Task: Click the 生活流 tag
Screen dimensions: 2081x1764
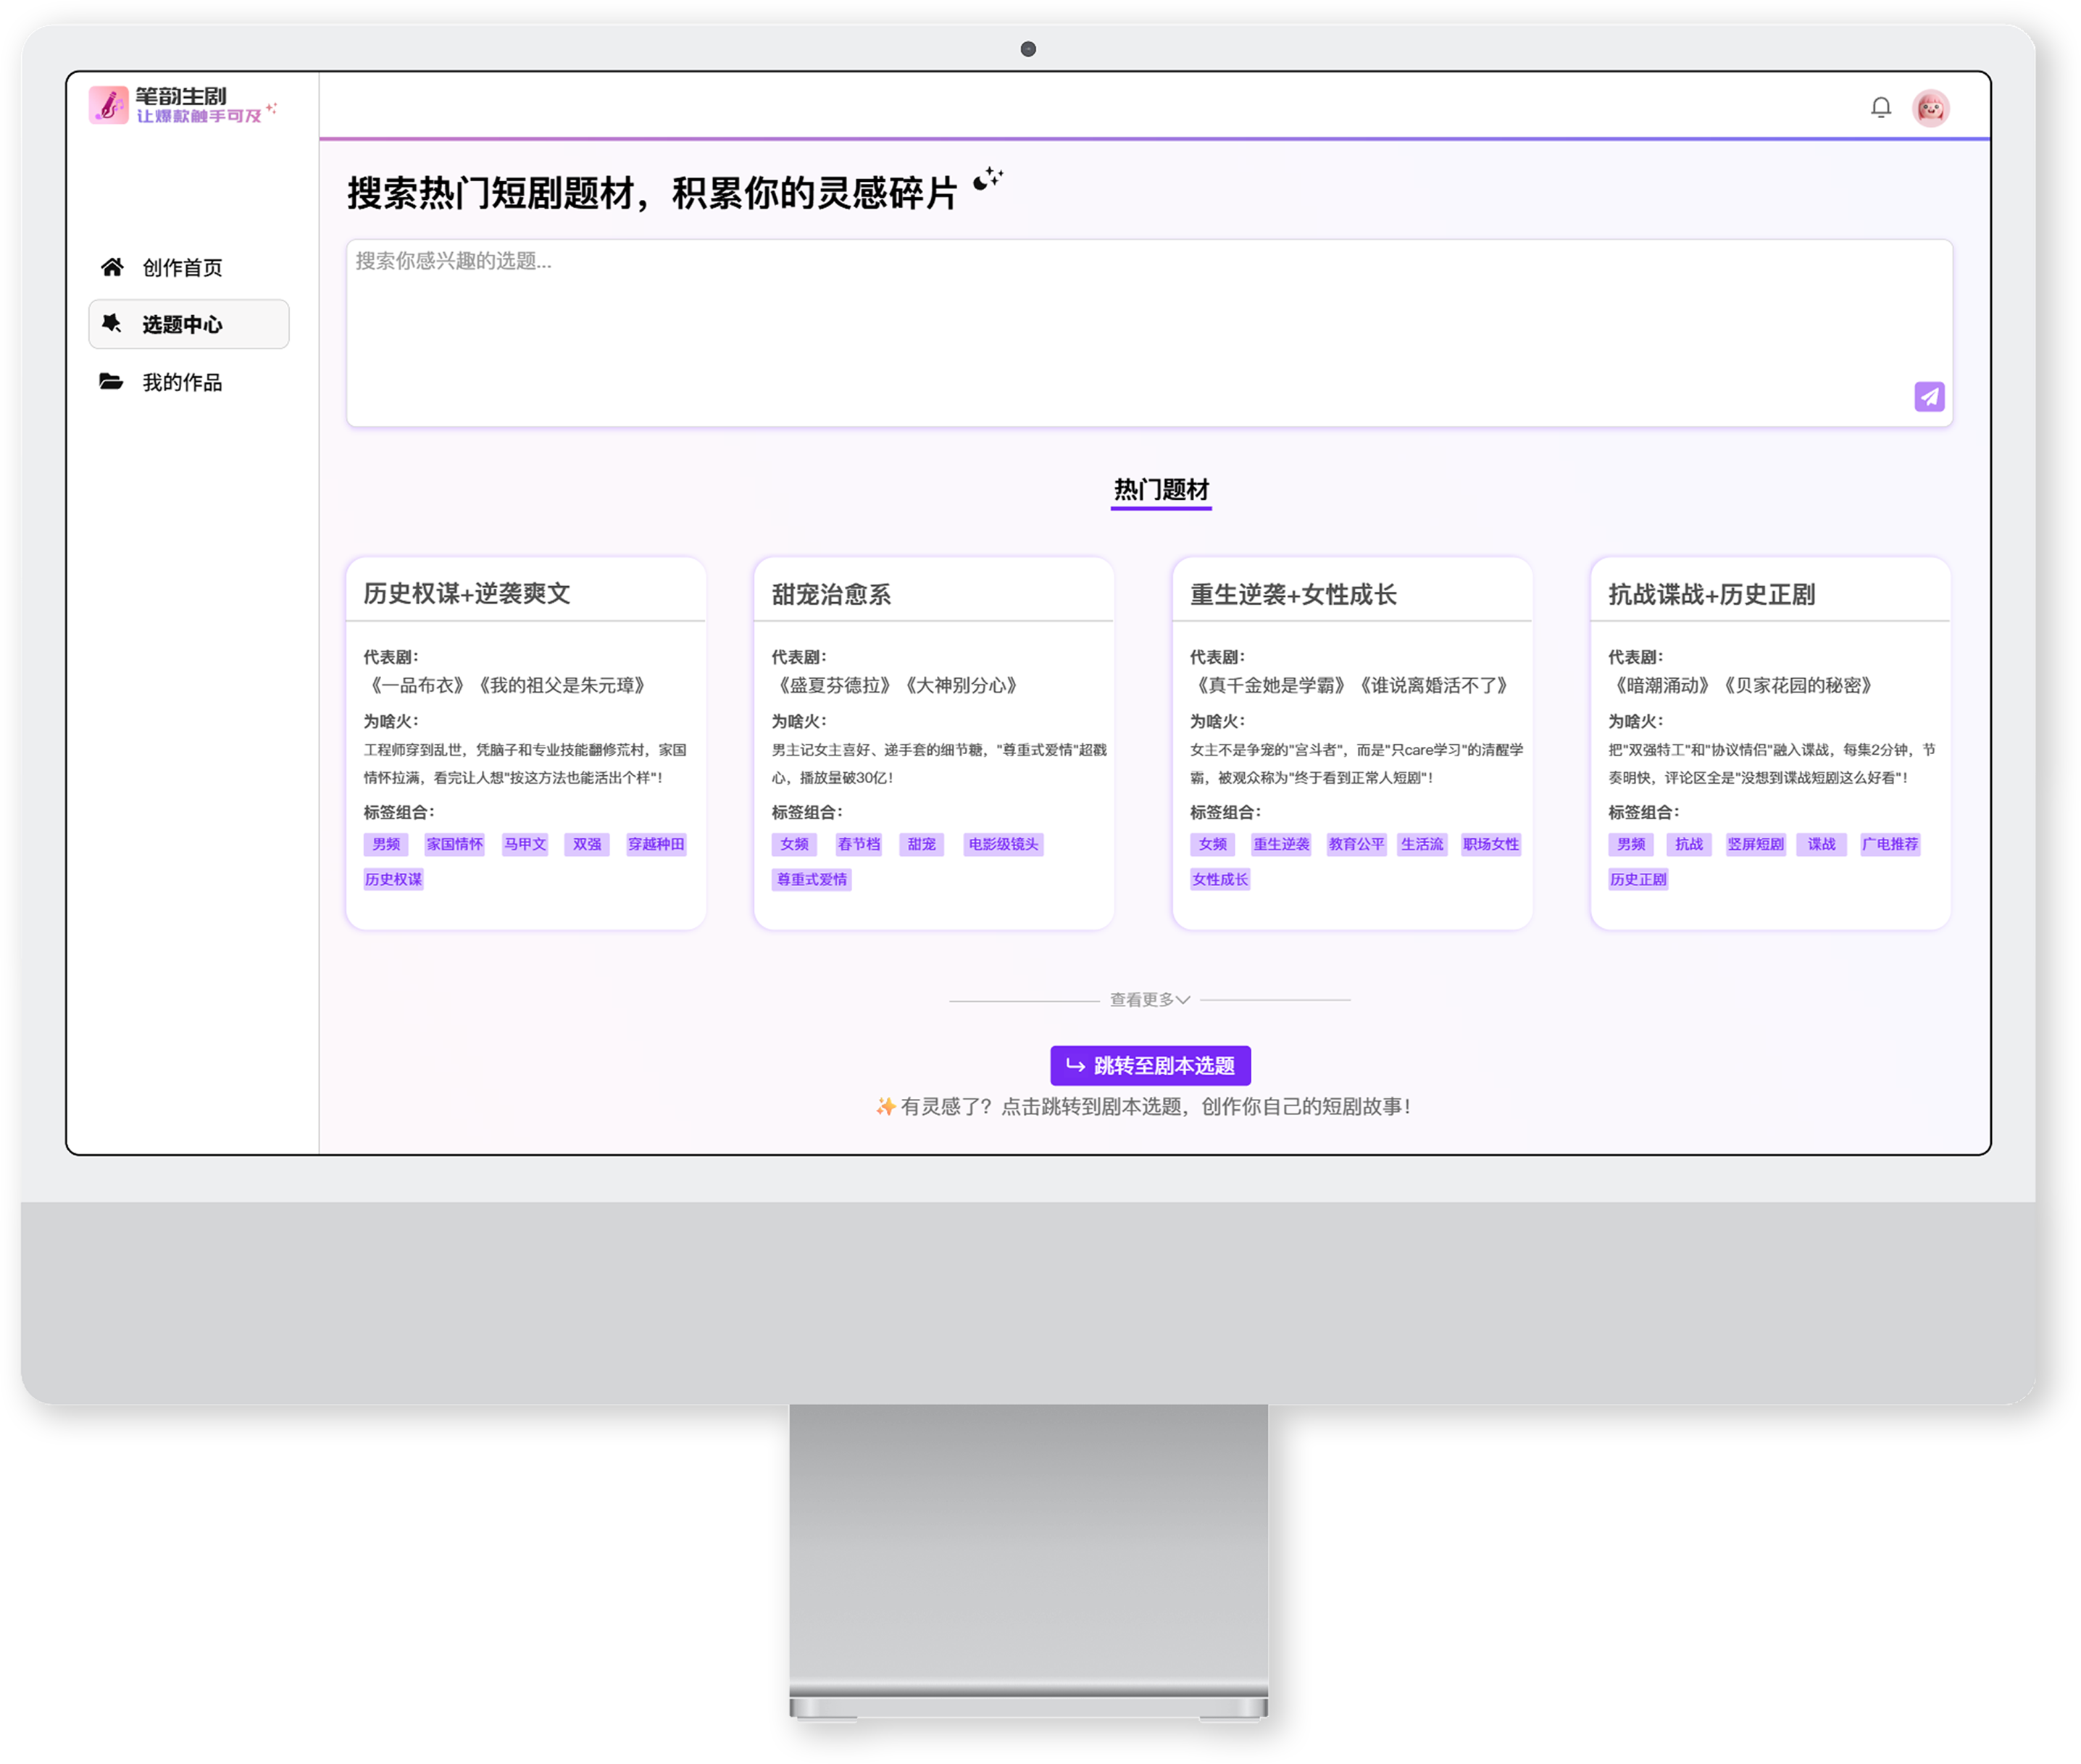Action: click(1422, 844)
